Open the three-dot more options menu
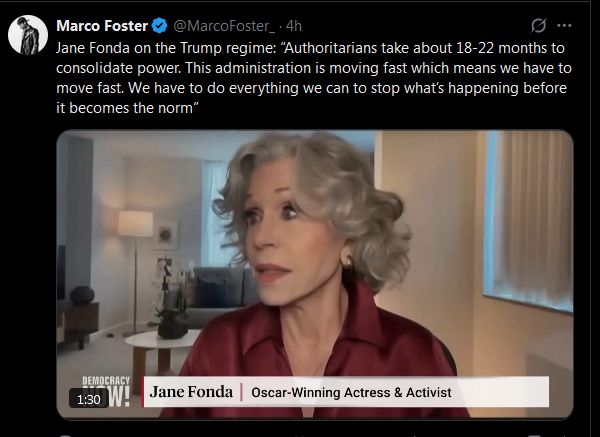The width and height of the screenshot is (600, 437). tap(564, 26)
